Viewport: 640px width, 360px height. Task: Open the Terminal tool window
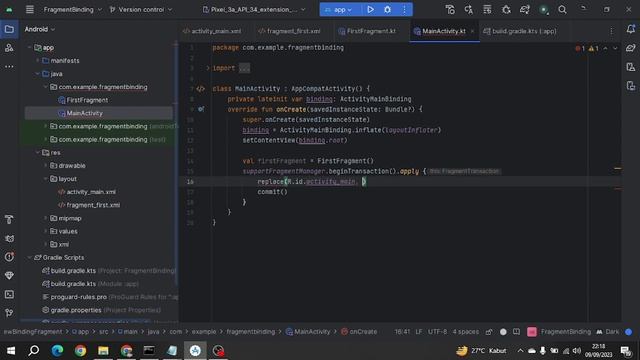point(9,294)
